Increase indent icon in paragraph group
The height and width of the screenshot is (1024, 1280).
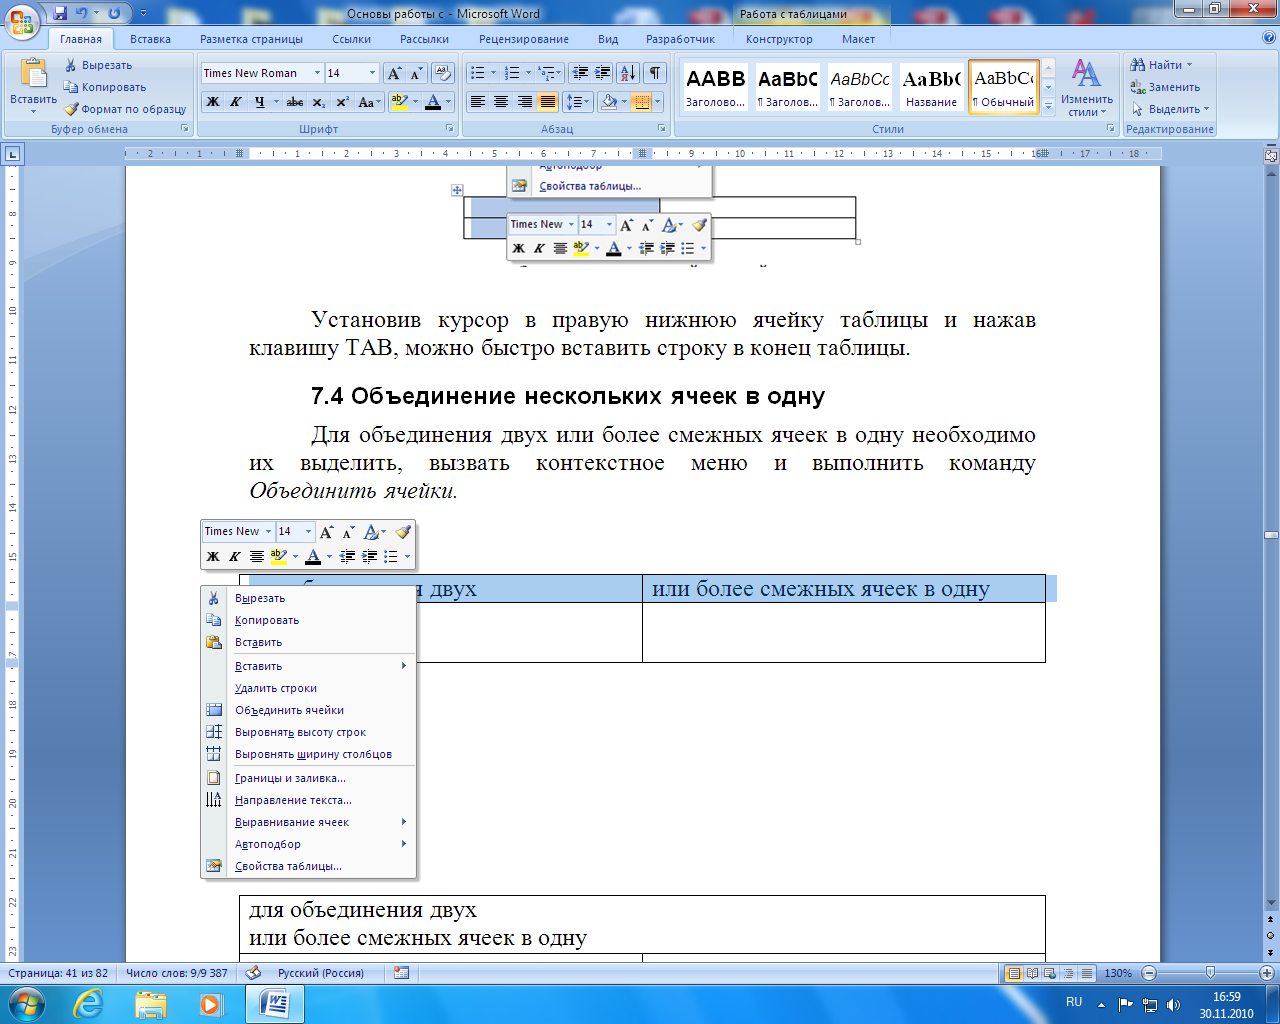[x=603, y=73]
